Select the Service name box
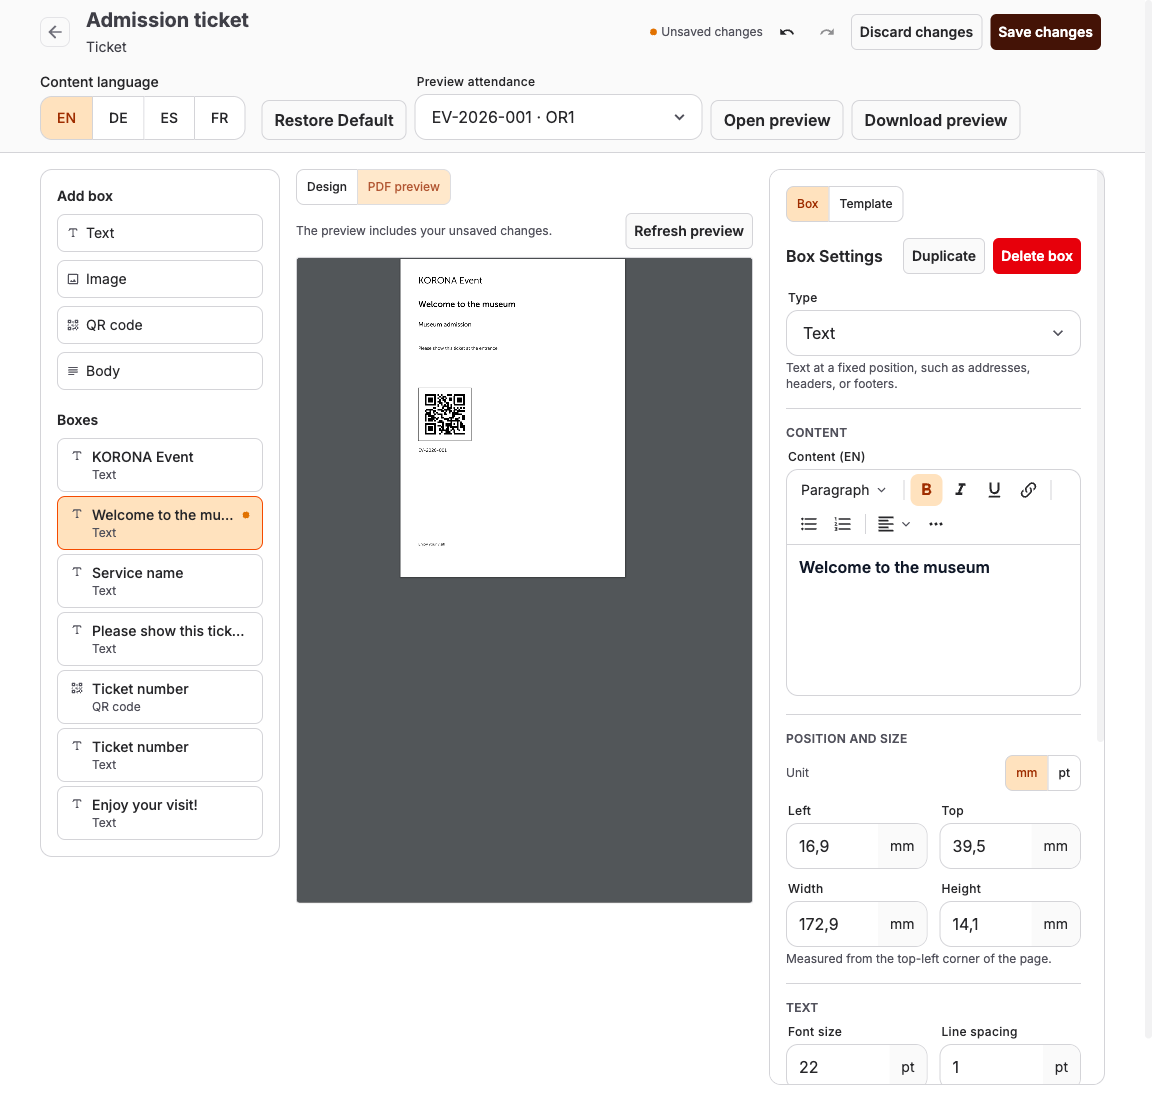This screenshot has width=1152, height=1100. click(x=160, y=581)
